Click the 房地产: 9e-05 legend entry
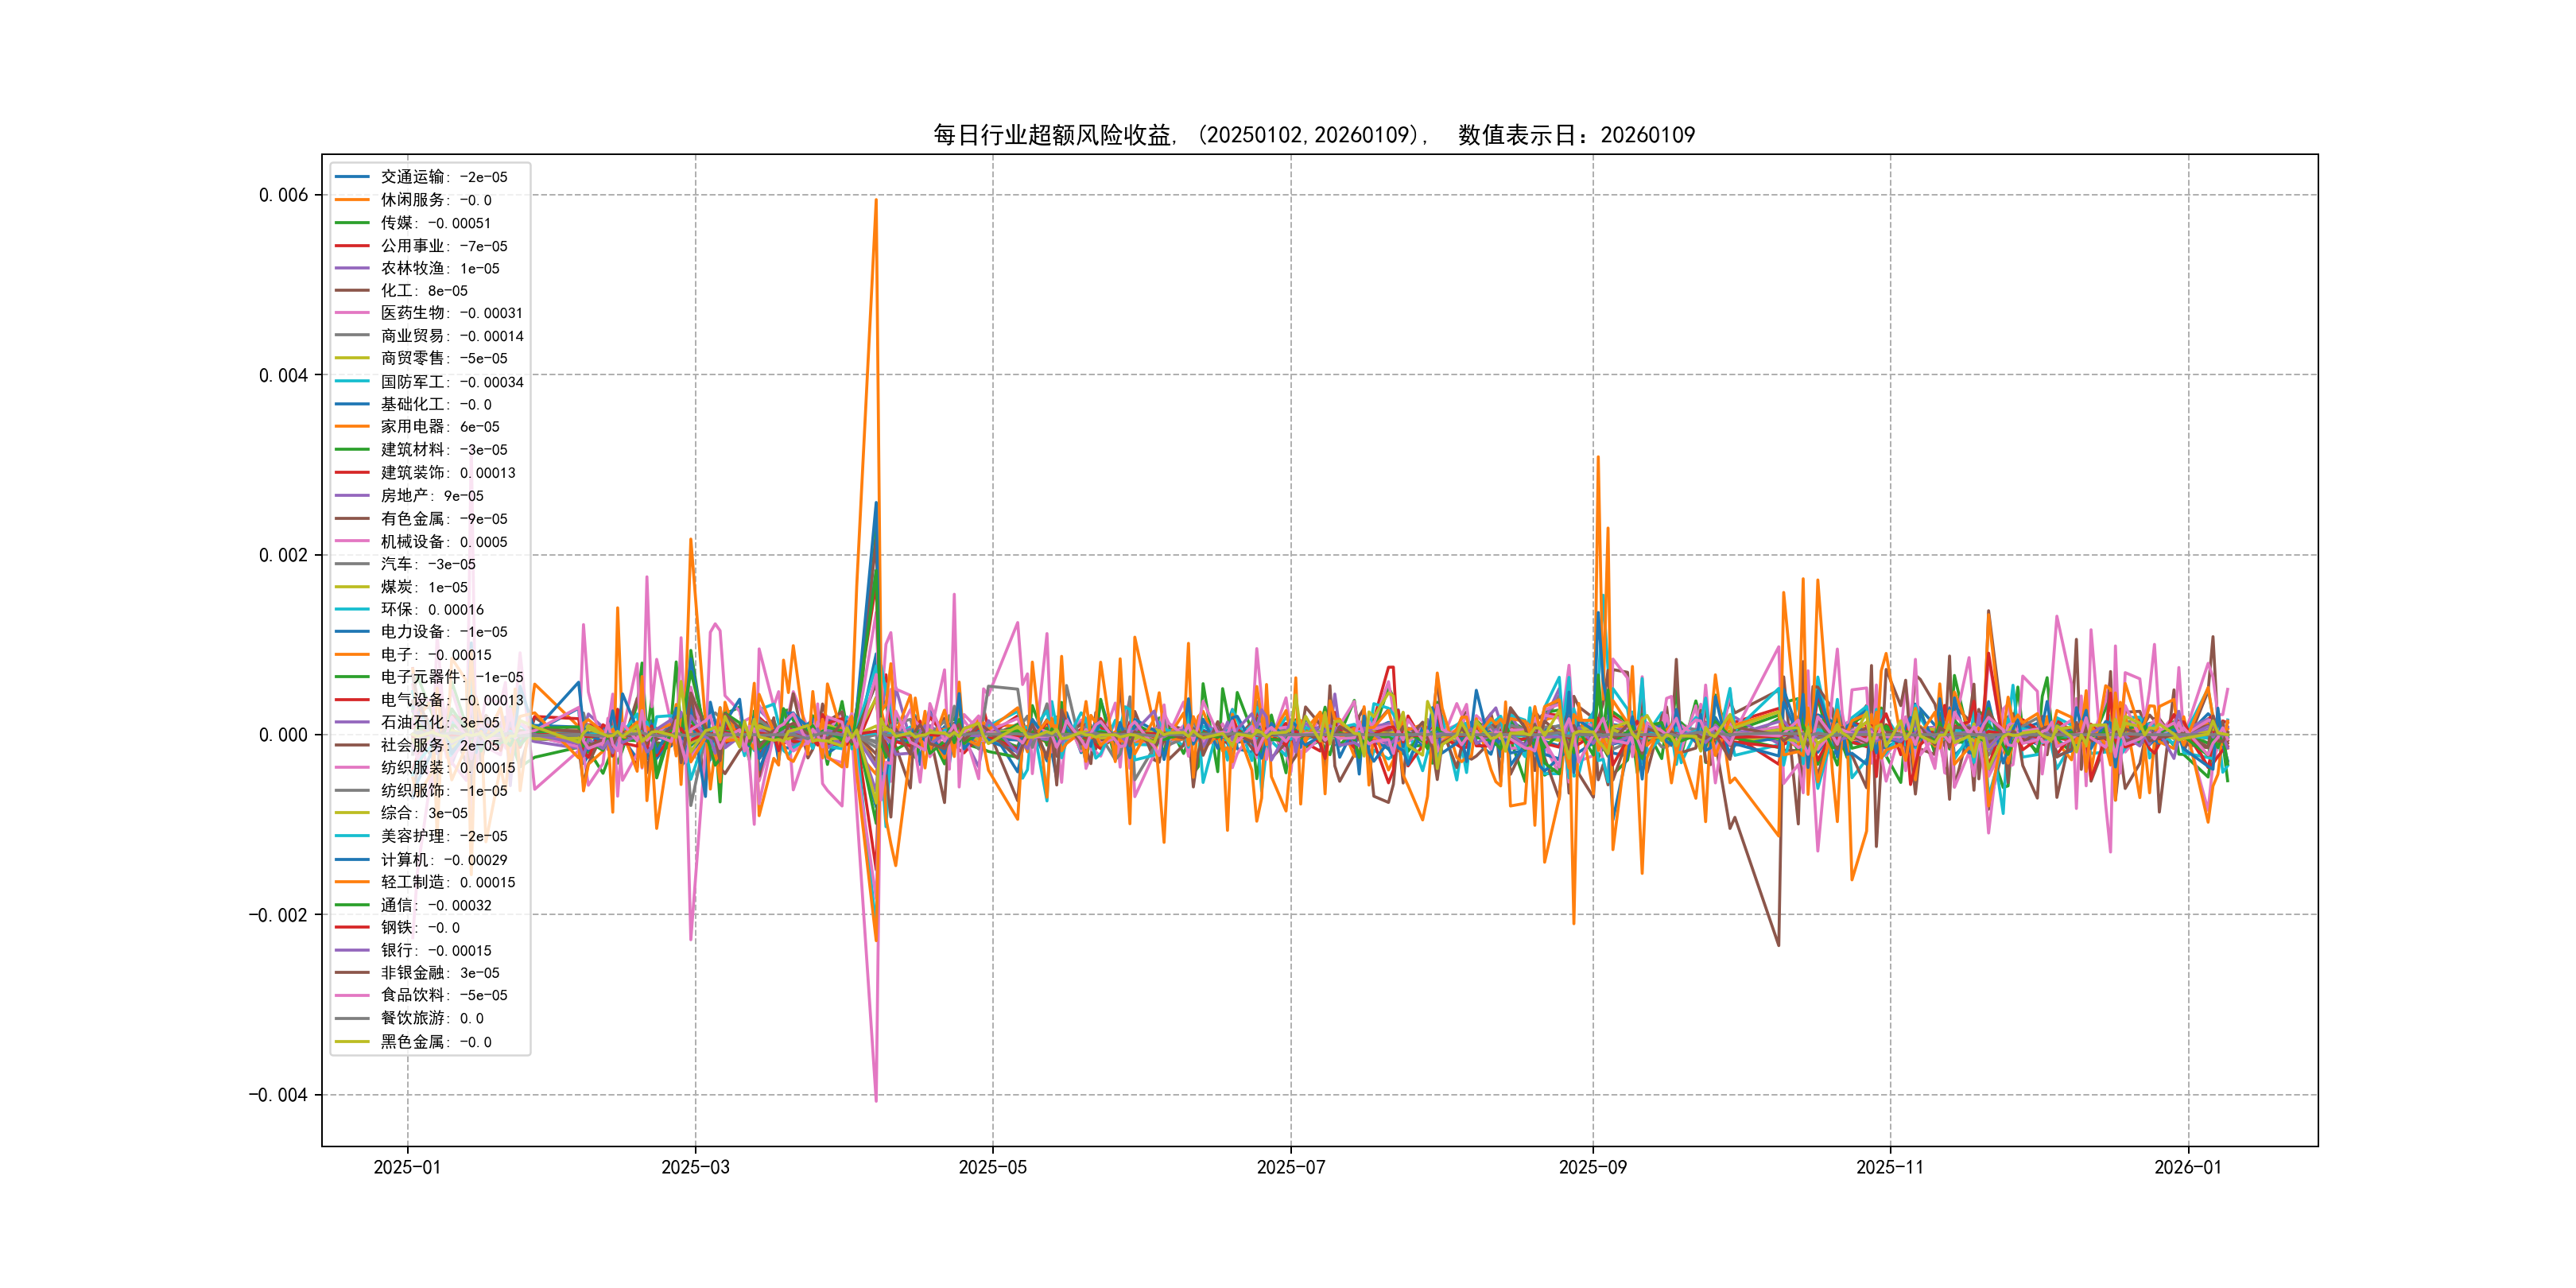2576x1288 pixels. tap(431, 496)
